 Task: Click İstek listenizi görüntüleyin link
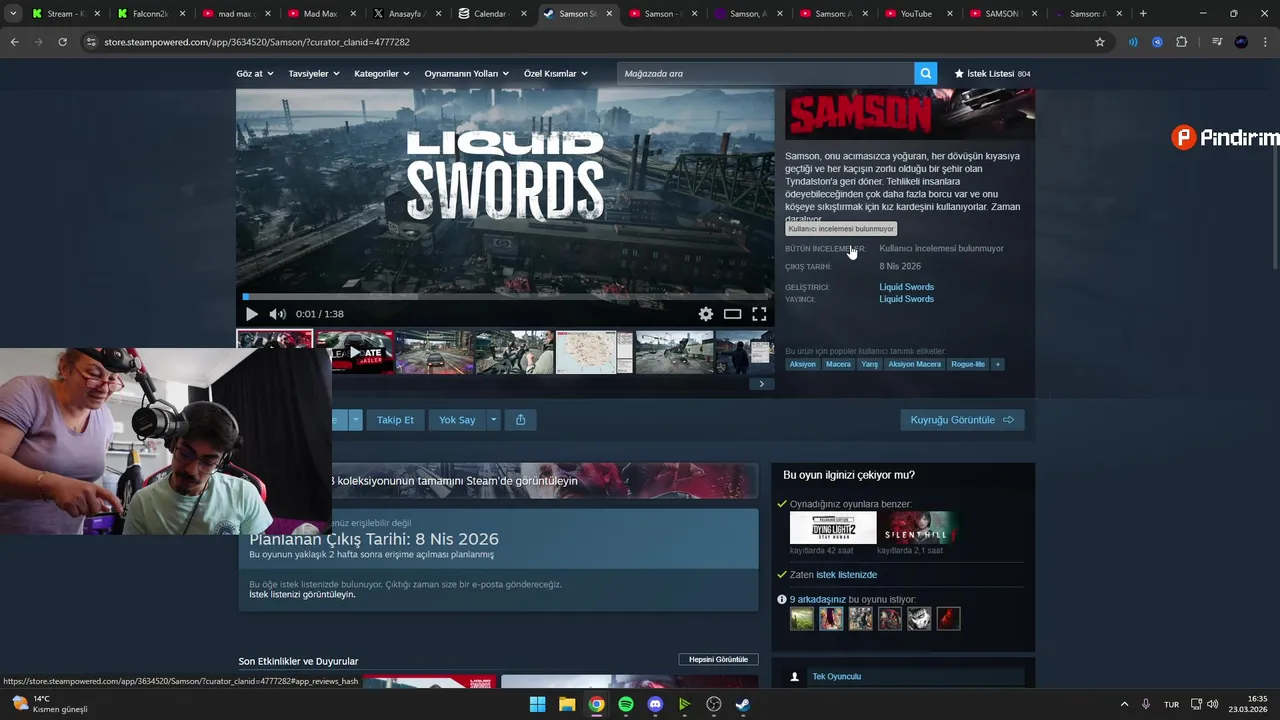click(x=302, y=594)
